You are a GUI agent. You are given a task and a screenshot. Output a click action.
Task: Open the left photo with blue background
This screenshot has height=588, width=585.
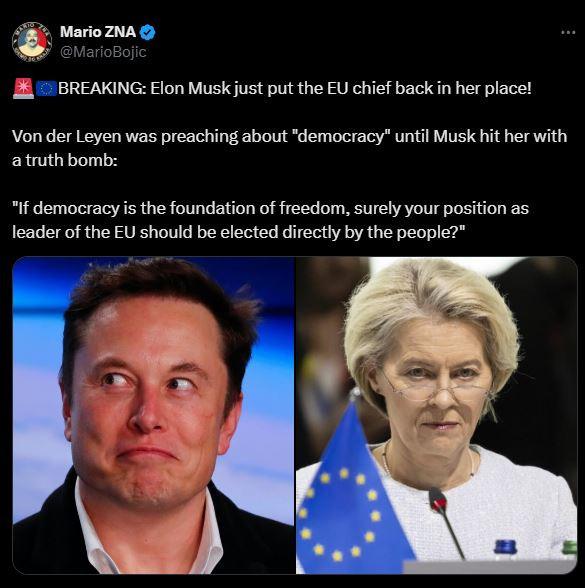(153, 415)
